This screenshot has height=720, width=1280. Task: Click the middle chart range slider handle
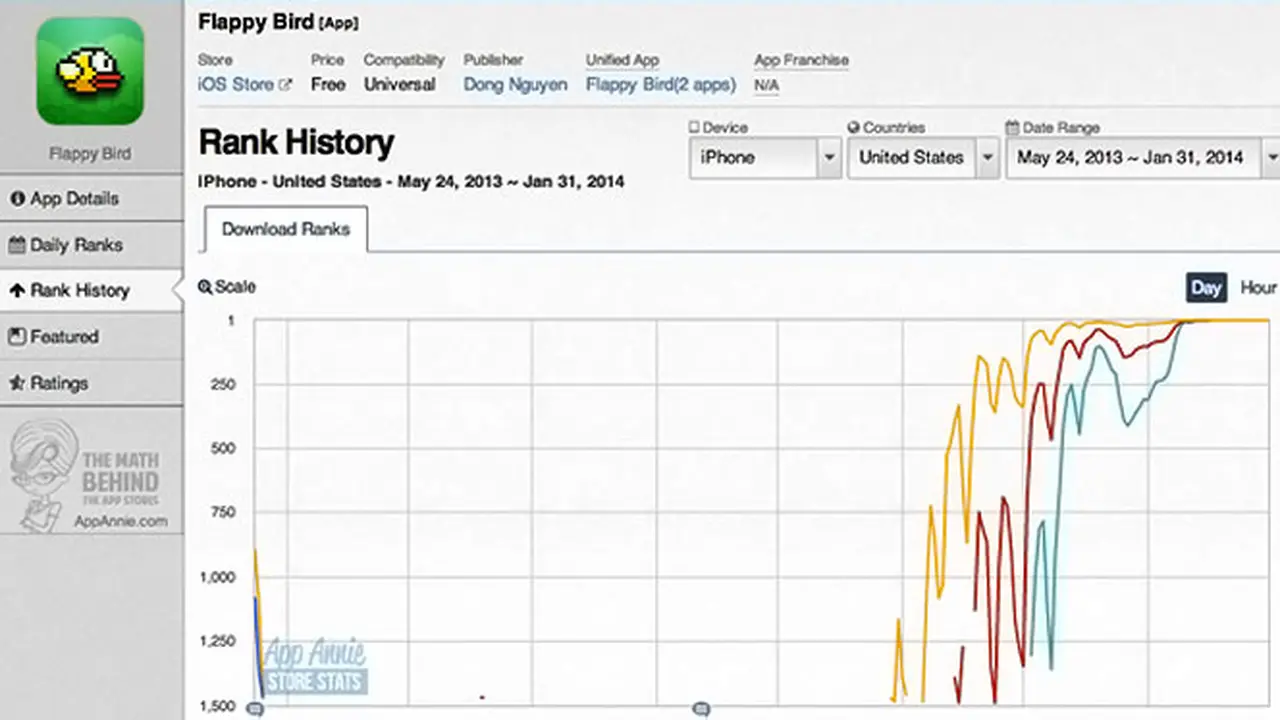pos(701,709)
